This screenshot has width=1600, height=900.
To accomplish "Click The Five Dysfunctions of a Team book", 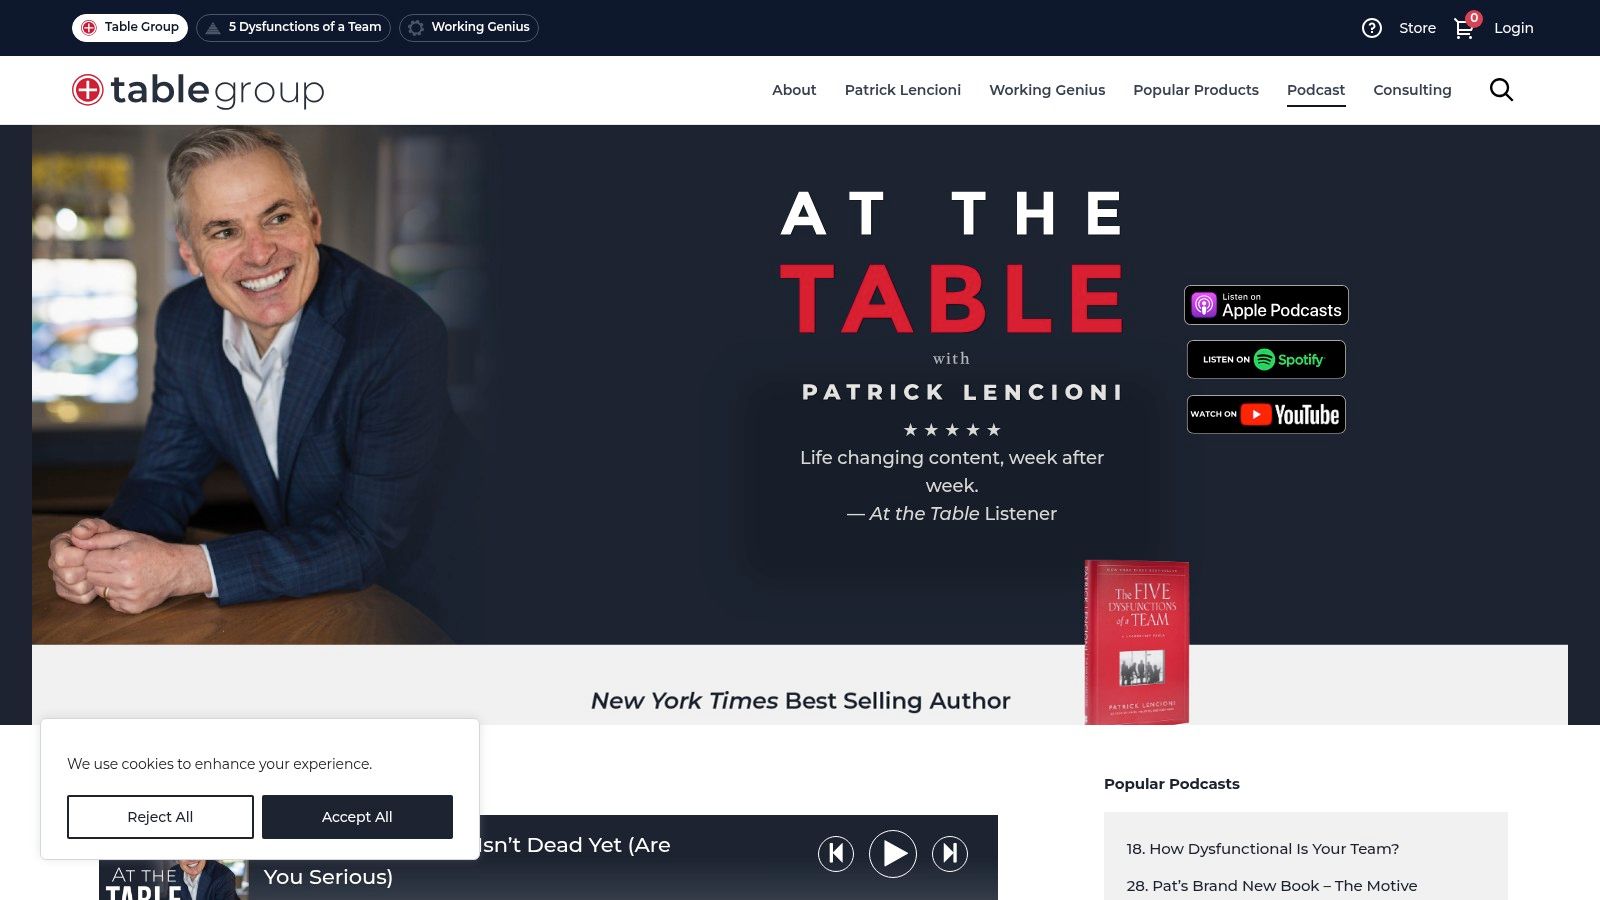I will point(1137,642).
